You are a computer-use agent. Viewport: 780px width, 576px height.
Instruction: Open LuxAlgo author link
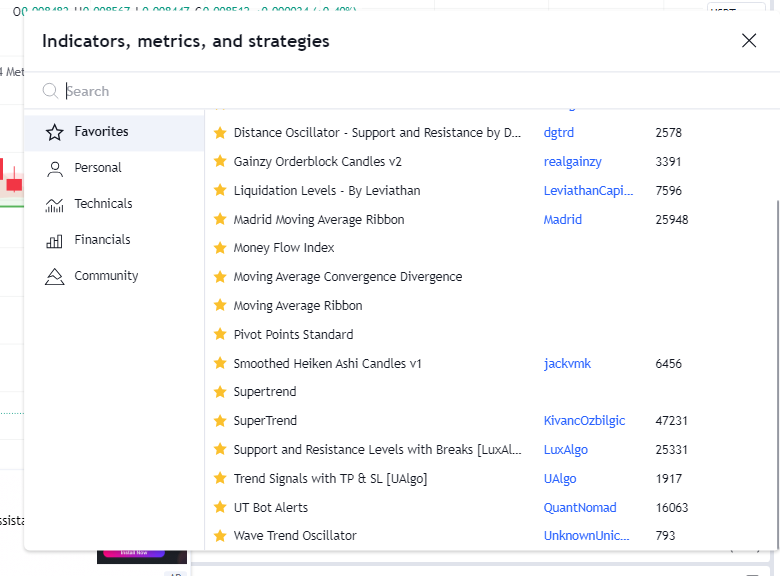pyautogui.click(x=566, y=450)
